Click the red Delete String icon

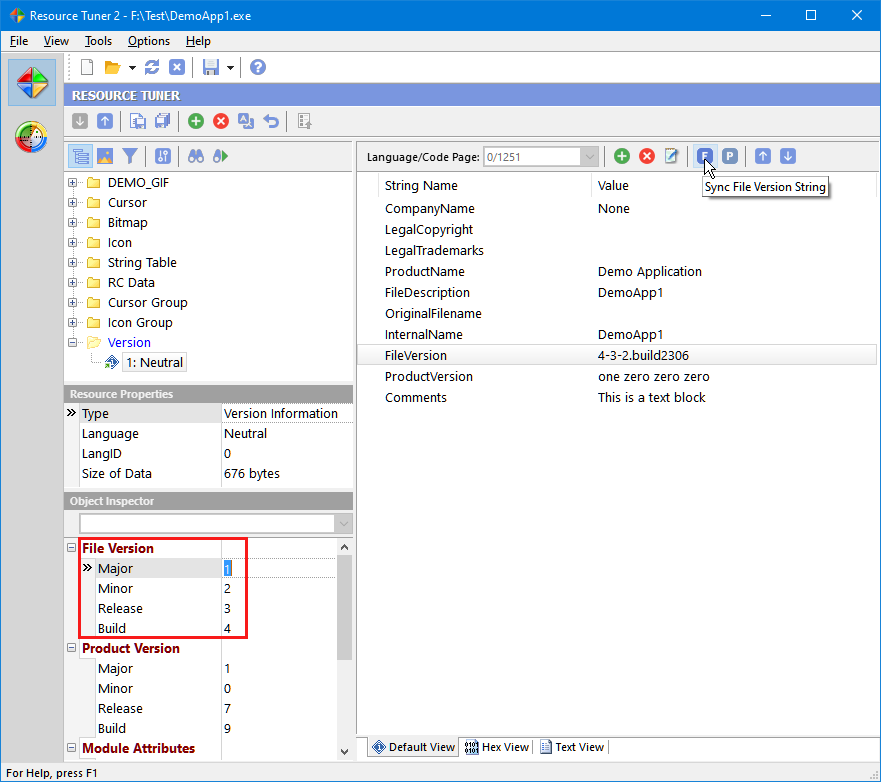tap(647, 156)
